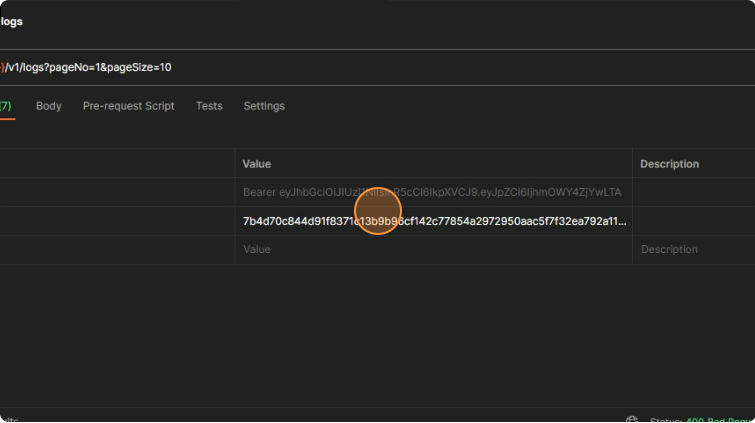The width and height of the screenshot is (755, 423).
Task: Click the Value column header
Action: [257, 164]
